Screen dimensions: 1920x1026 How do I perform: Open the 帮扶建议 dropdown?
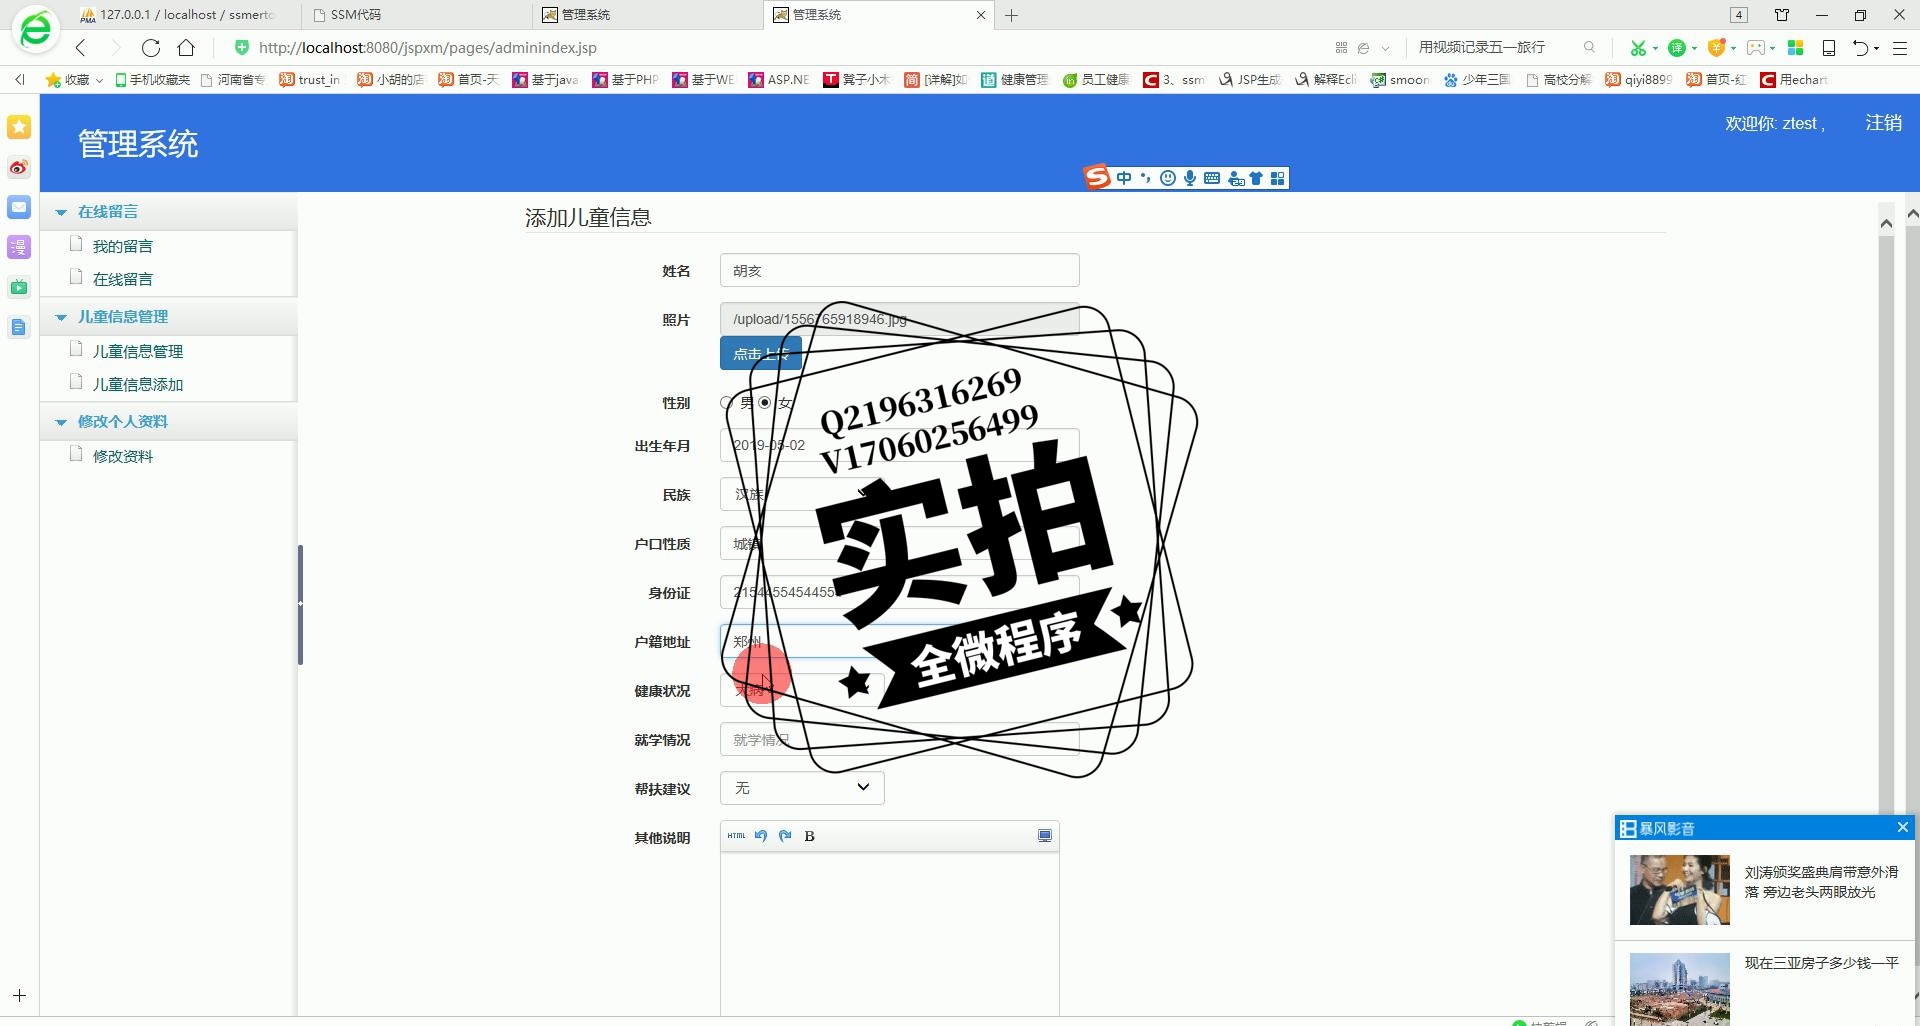tap(802, 788)
